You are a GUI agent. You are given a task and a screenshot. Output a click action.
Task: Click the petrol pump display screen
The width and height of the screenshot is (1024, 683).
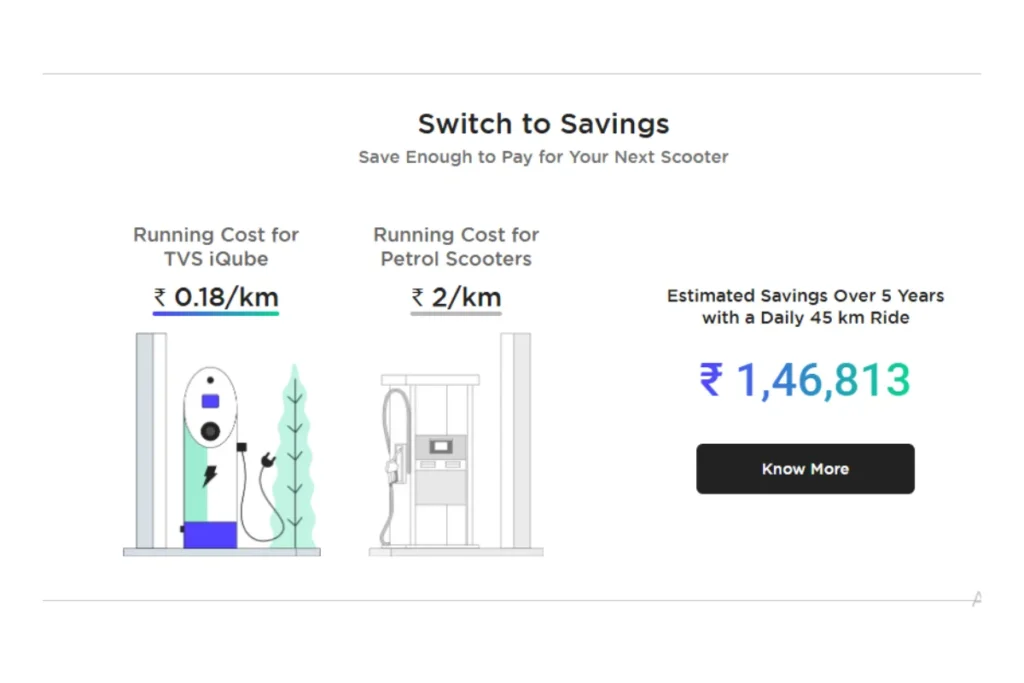441,447
